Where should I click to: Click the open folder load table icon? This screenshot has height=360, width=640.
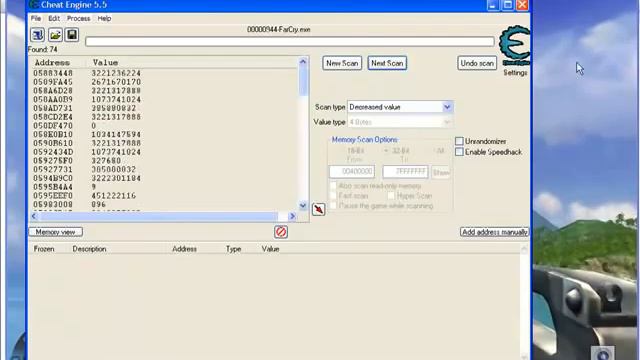tap(55, 35)
